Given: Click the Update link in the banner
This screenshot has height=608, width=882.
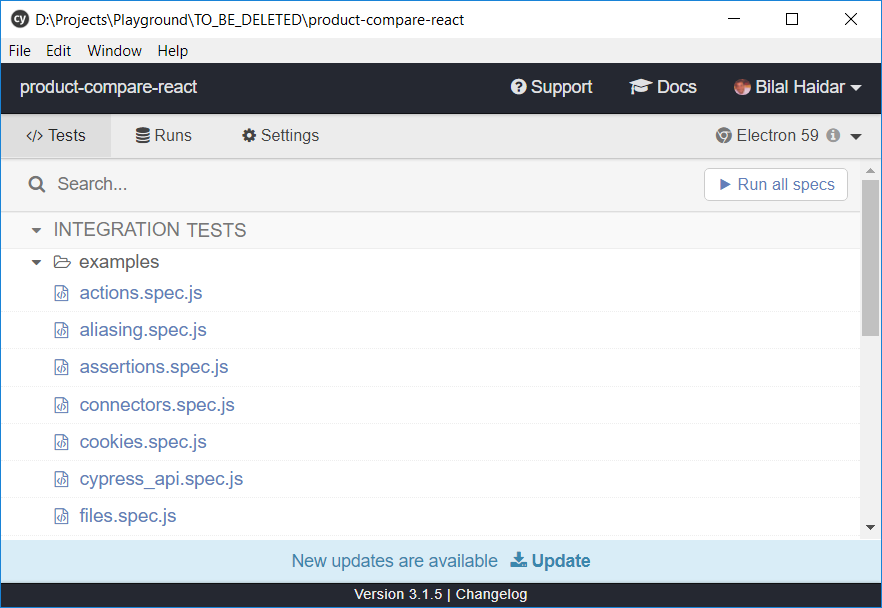Looking at the screenshot, I should 550,561.
